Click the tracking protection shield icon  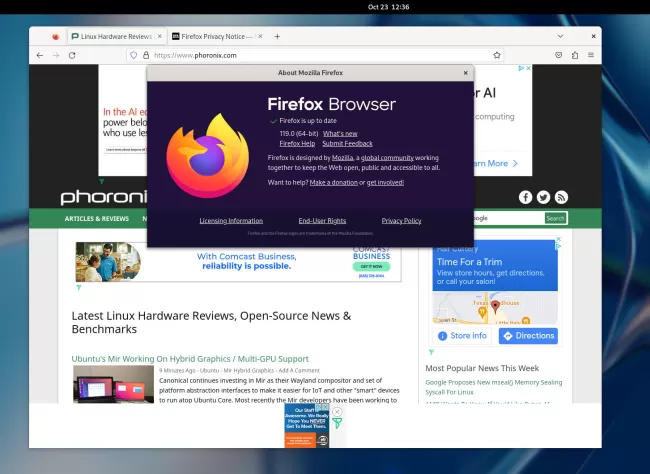click(133, 55)
